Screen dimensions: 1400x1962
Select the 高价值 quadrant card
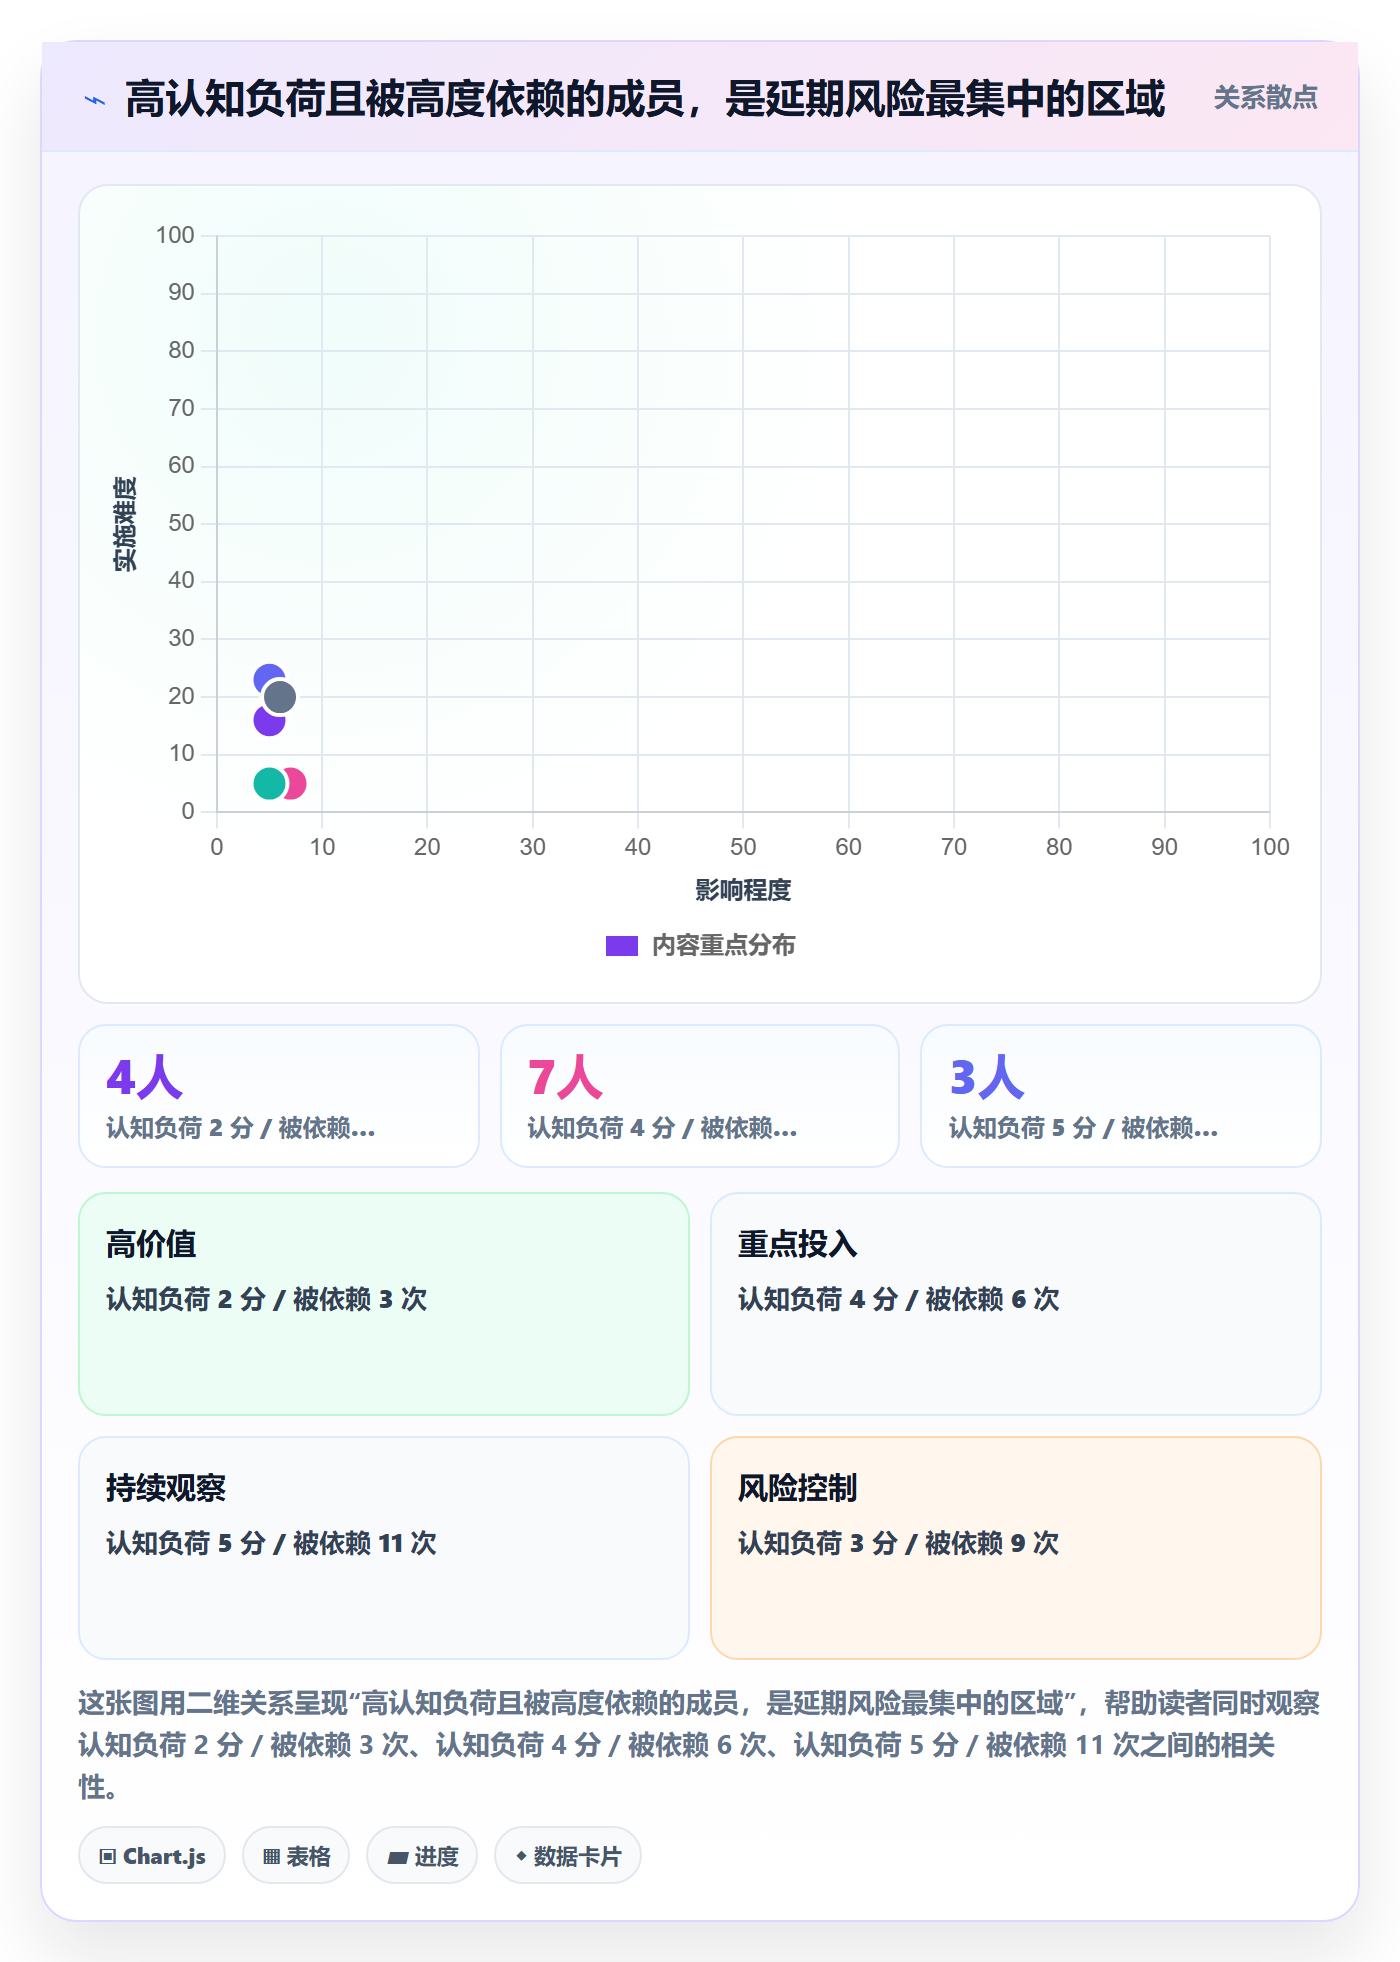tap(384, 1304)
